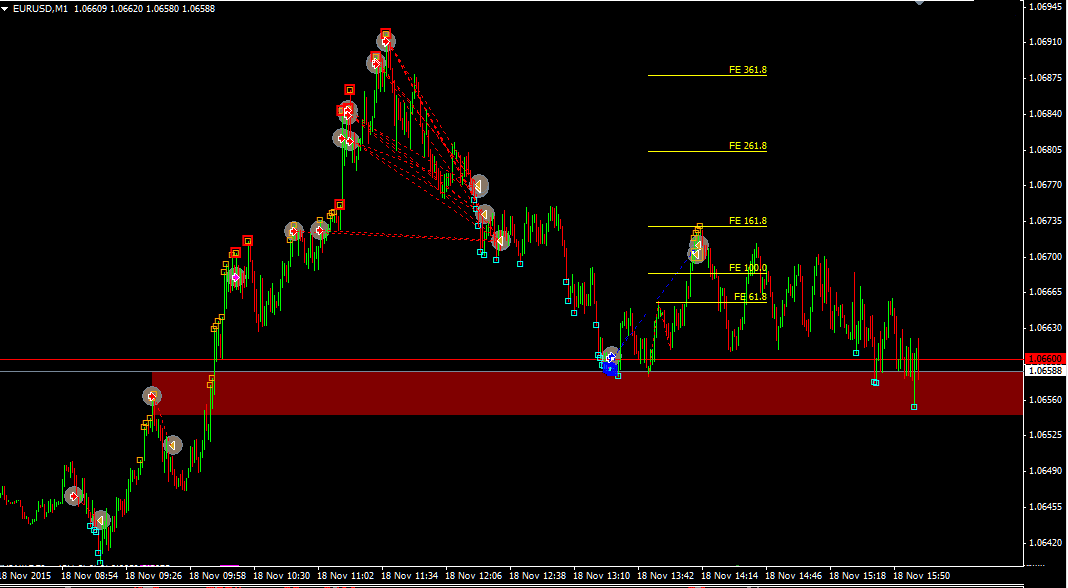Click the 18 Nov 15:18 time label
1068x588 pixels.
pyautogui.click(x=858, y=576)
